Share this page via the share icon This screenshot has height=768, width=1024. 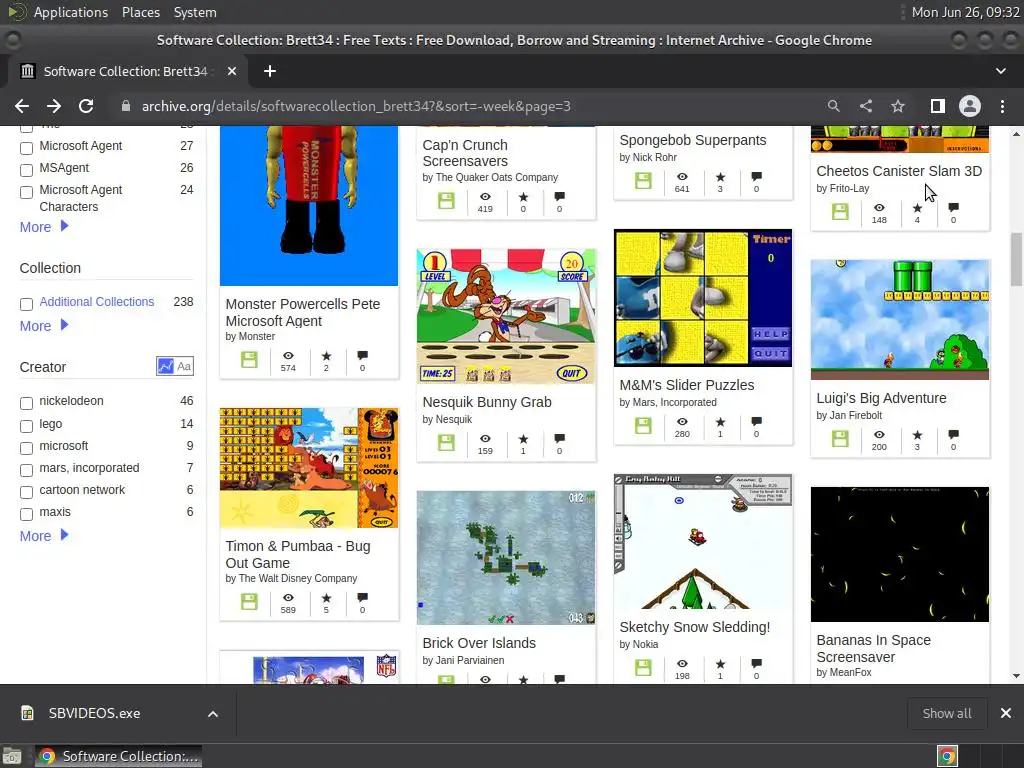pos(866,106)
